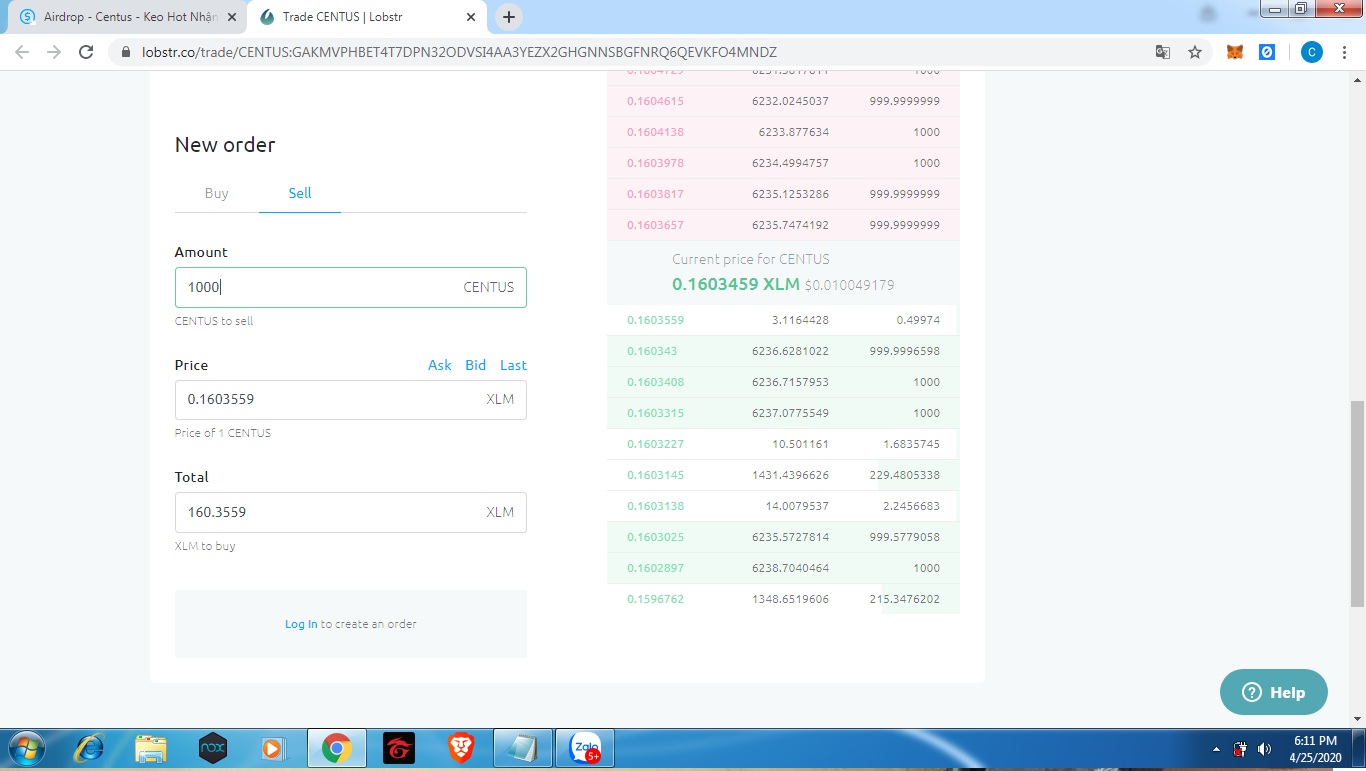The image size is (1366, 771).
Task: Select bid order priced 0.1603559
Action: click(783, 320)
